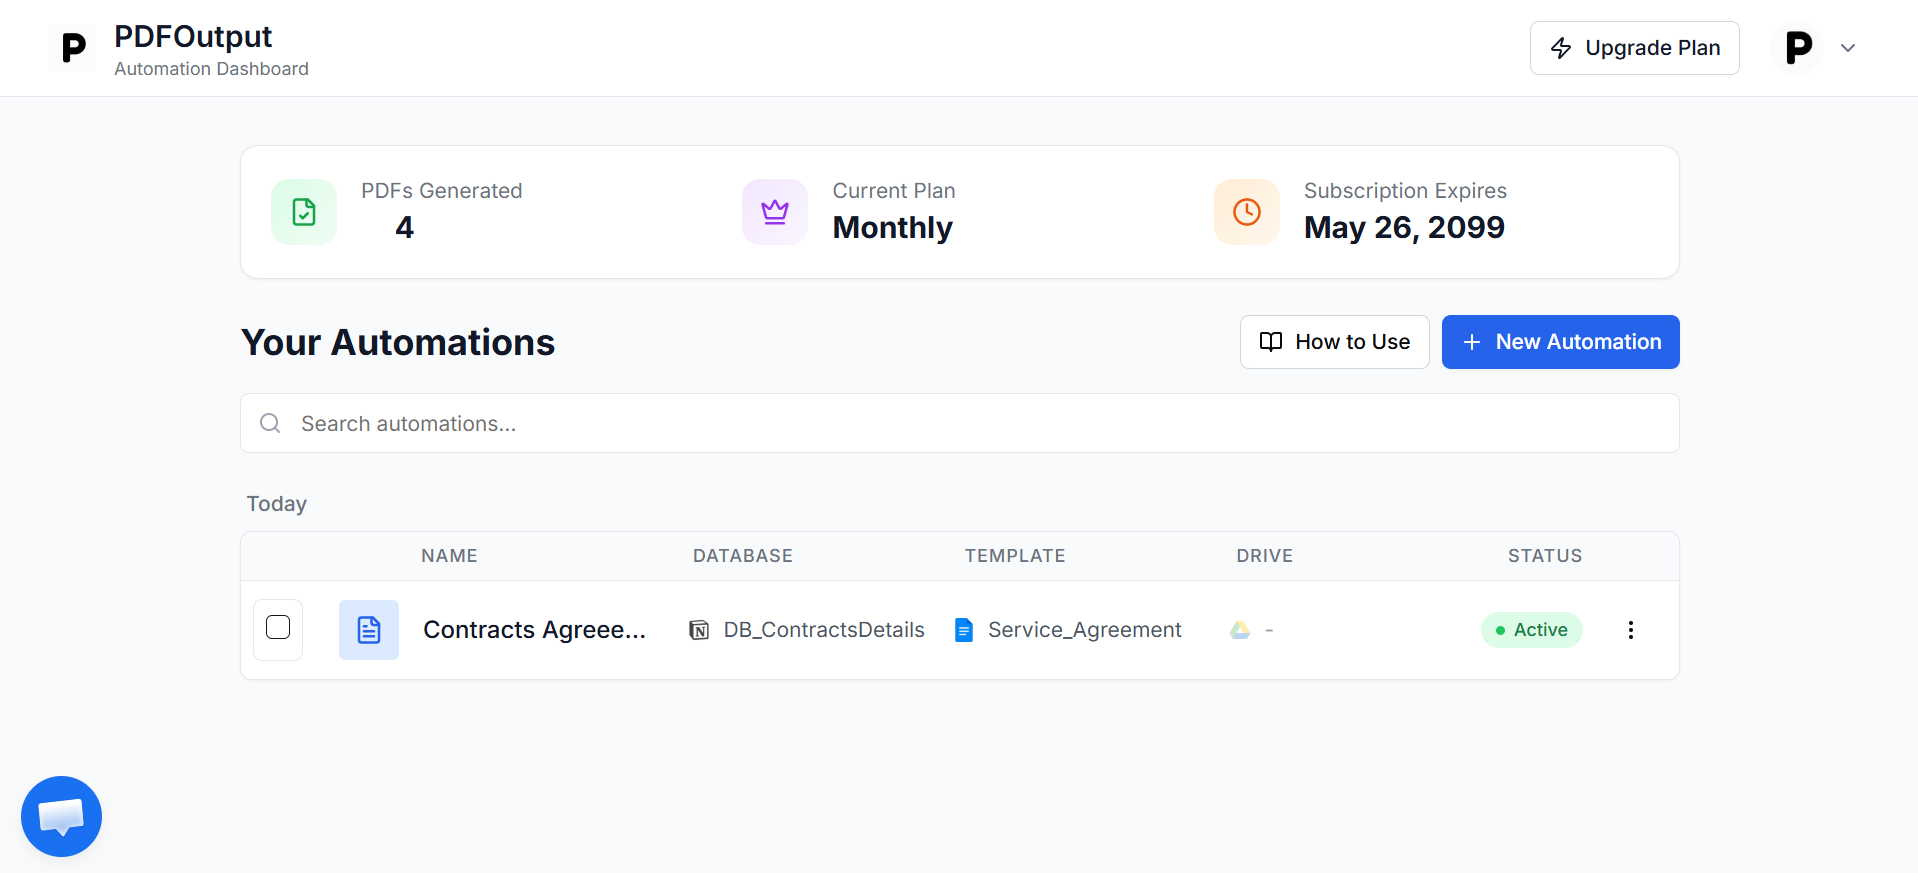1918x873 pixels.
Task: Click the green PDFs Generated icon
Action: 304,212
